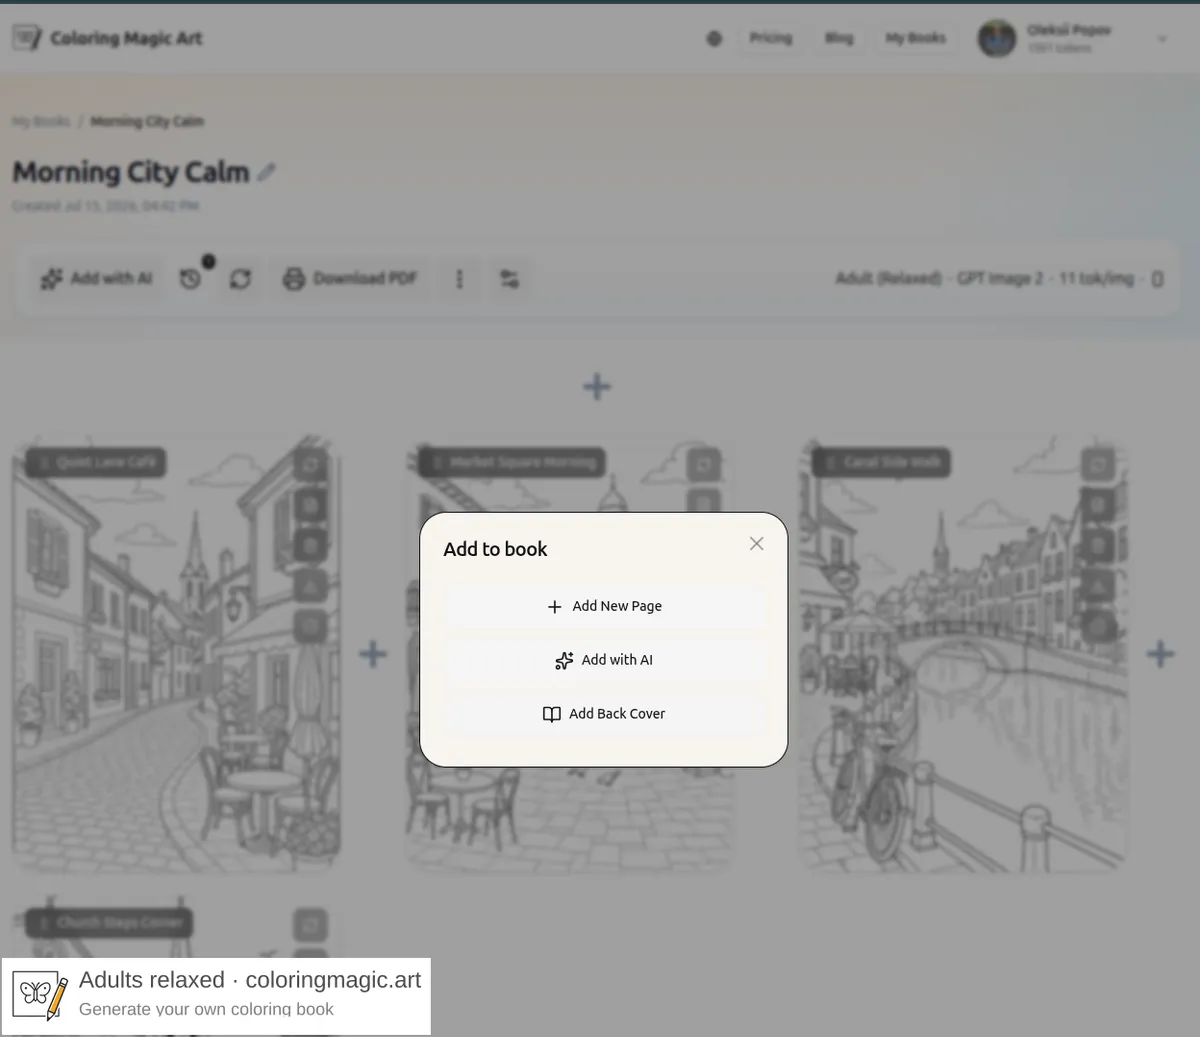Choose Add with AI in the dialog
This screenshot has height=1037, width=1200.
tap(604, 660)
